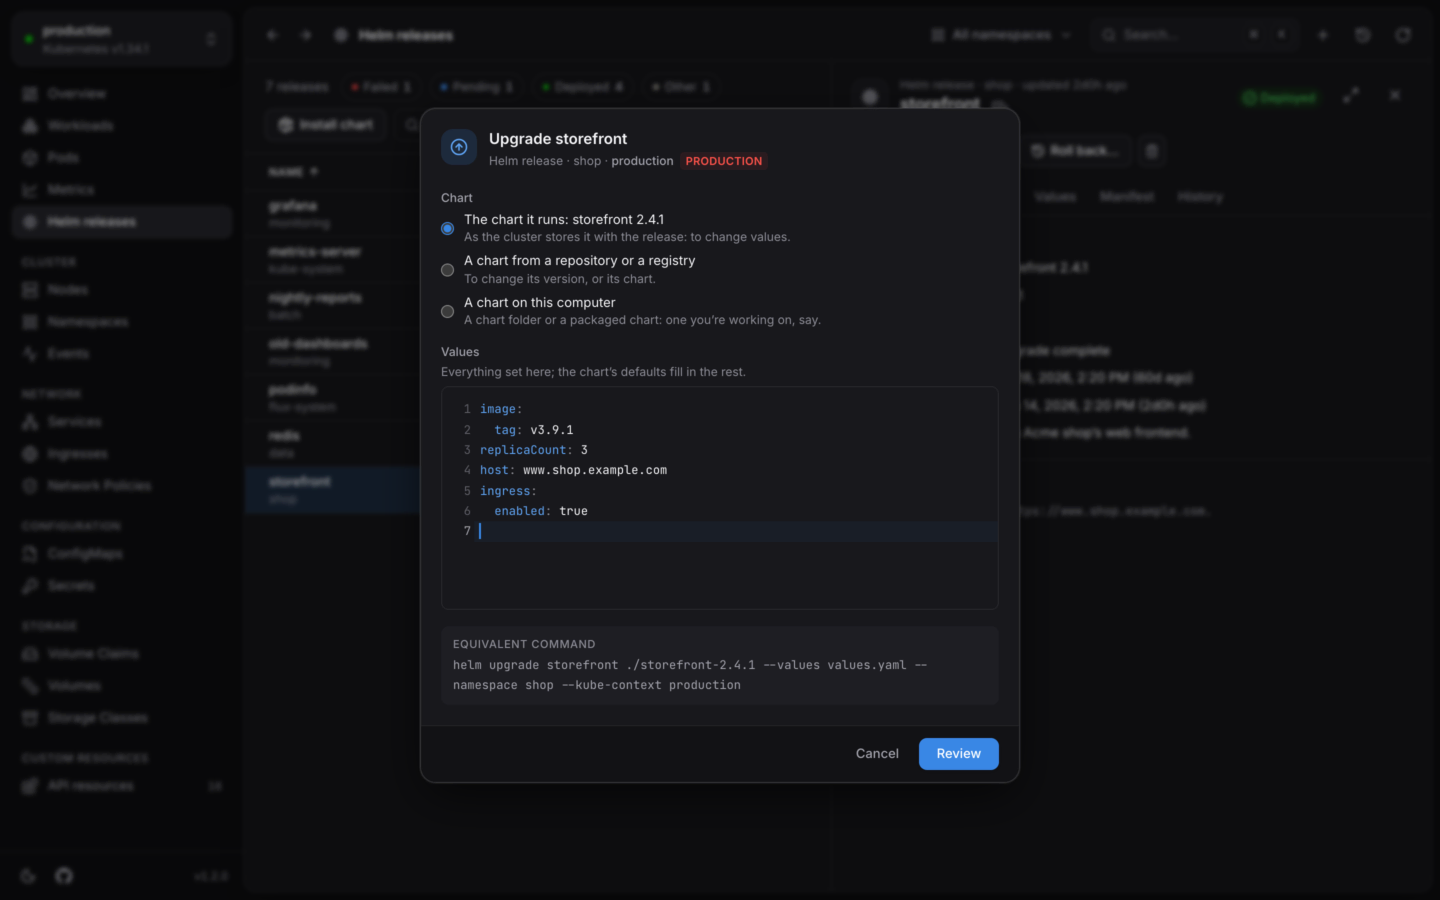Click the helm upgrade equivalent command text
1440x900 pixels.
(690, 675)
